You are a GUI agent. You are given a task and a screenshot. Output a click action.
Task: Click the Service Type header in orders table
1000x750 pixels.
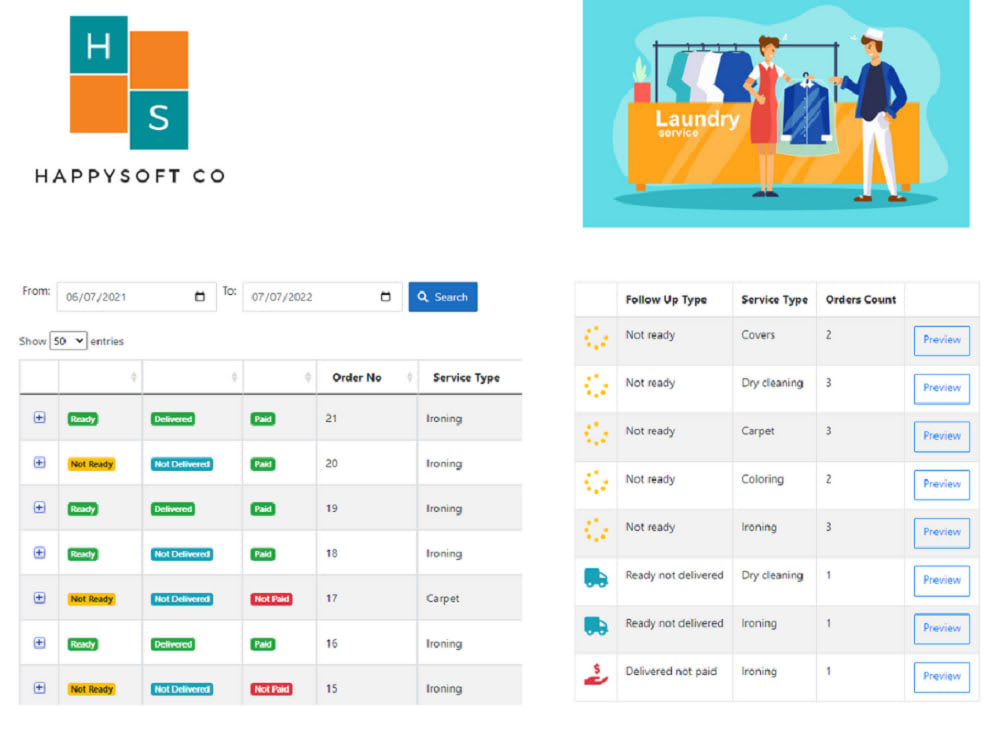466,378
